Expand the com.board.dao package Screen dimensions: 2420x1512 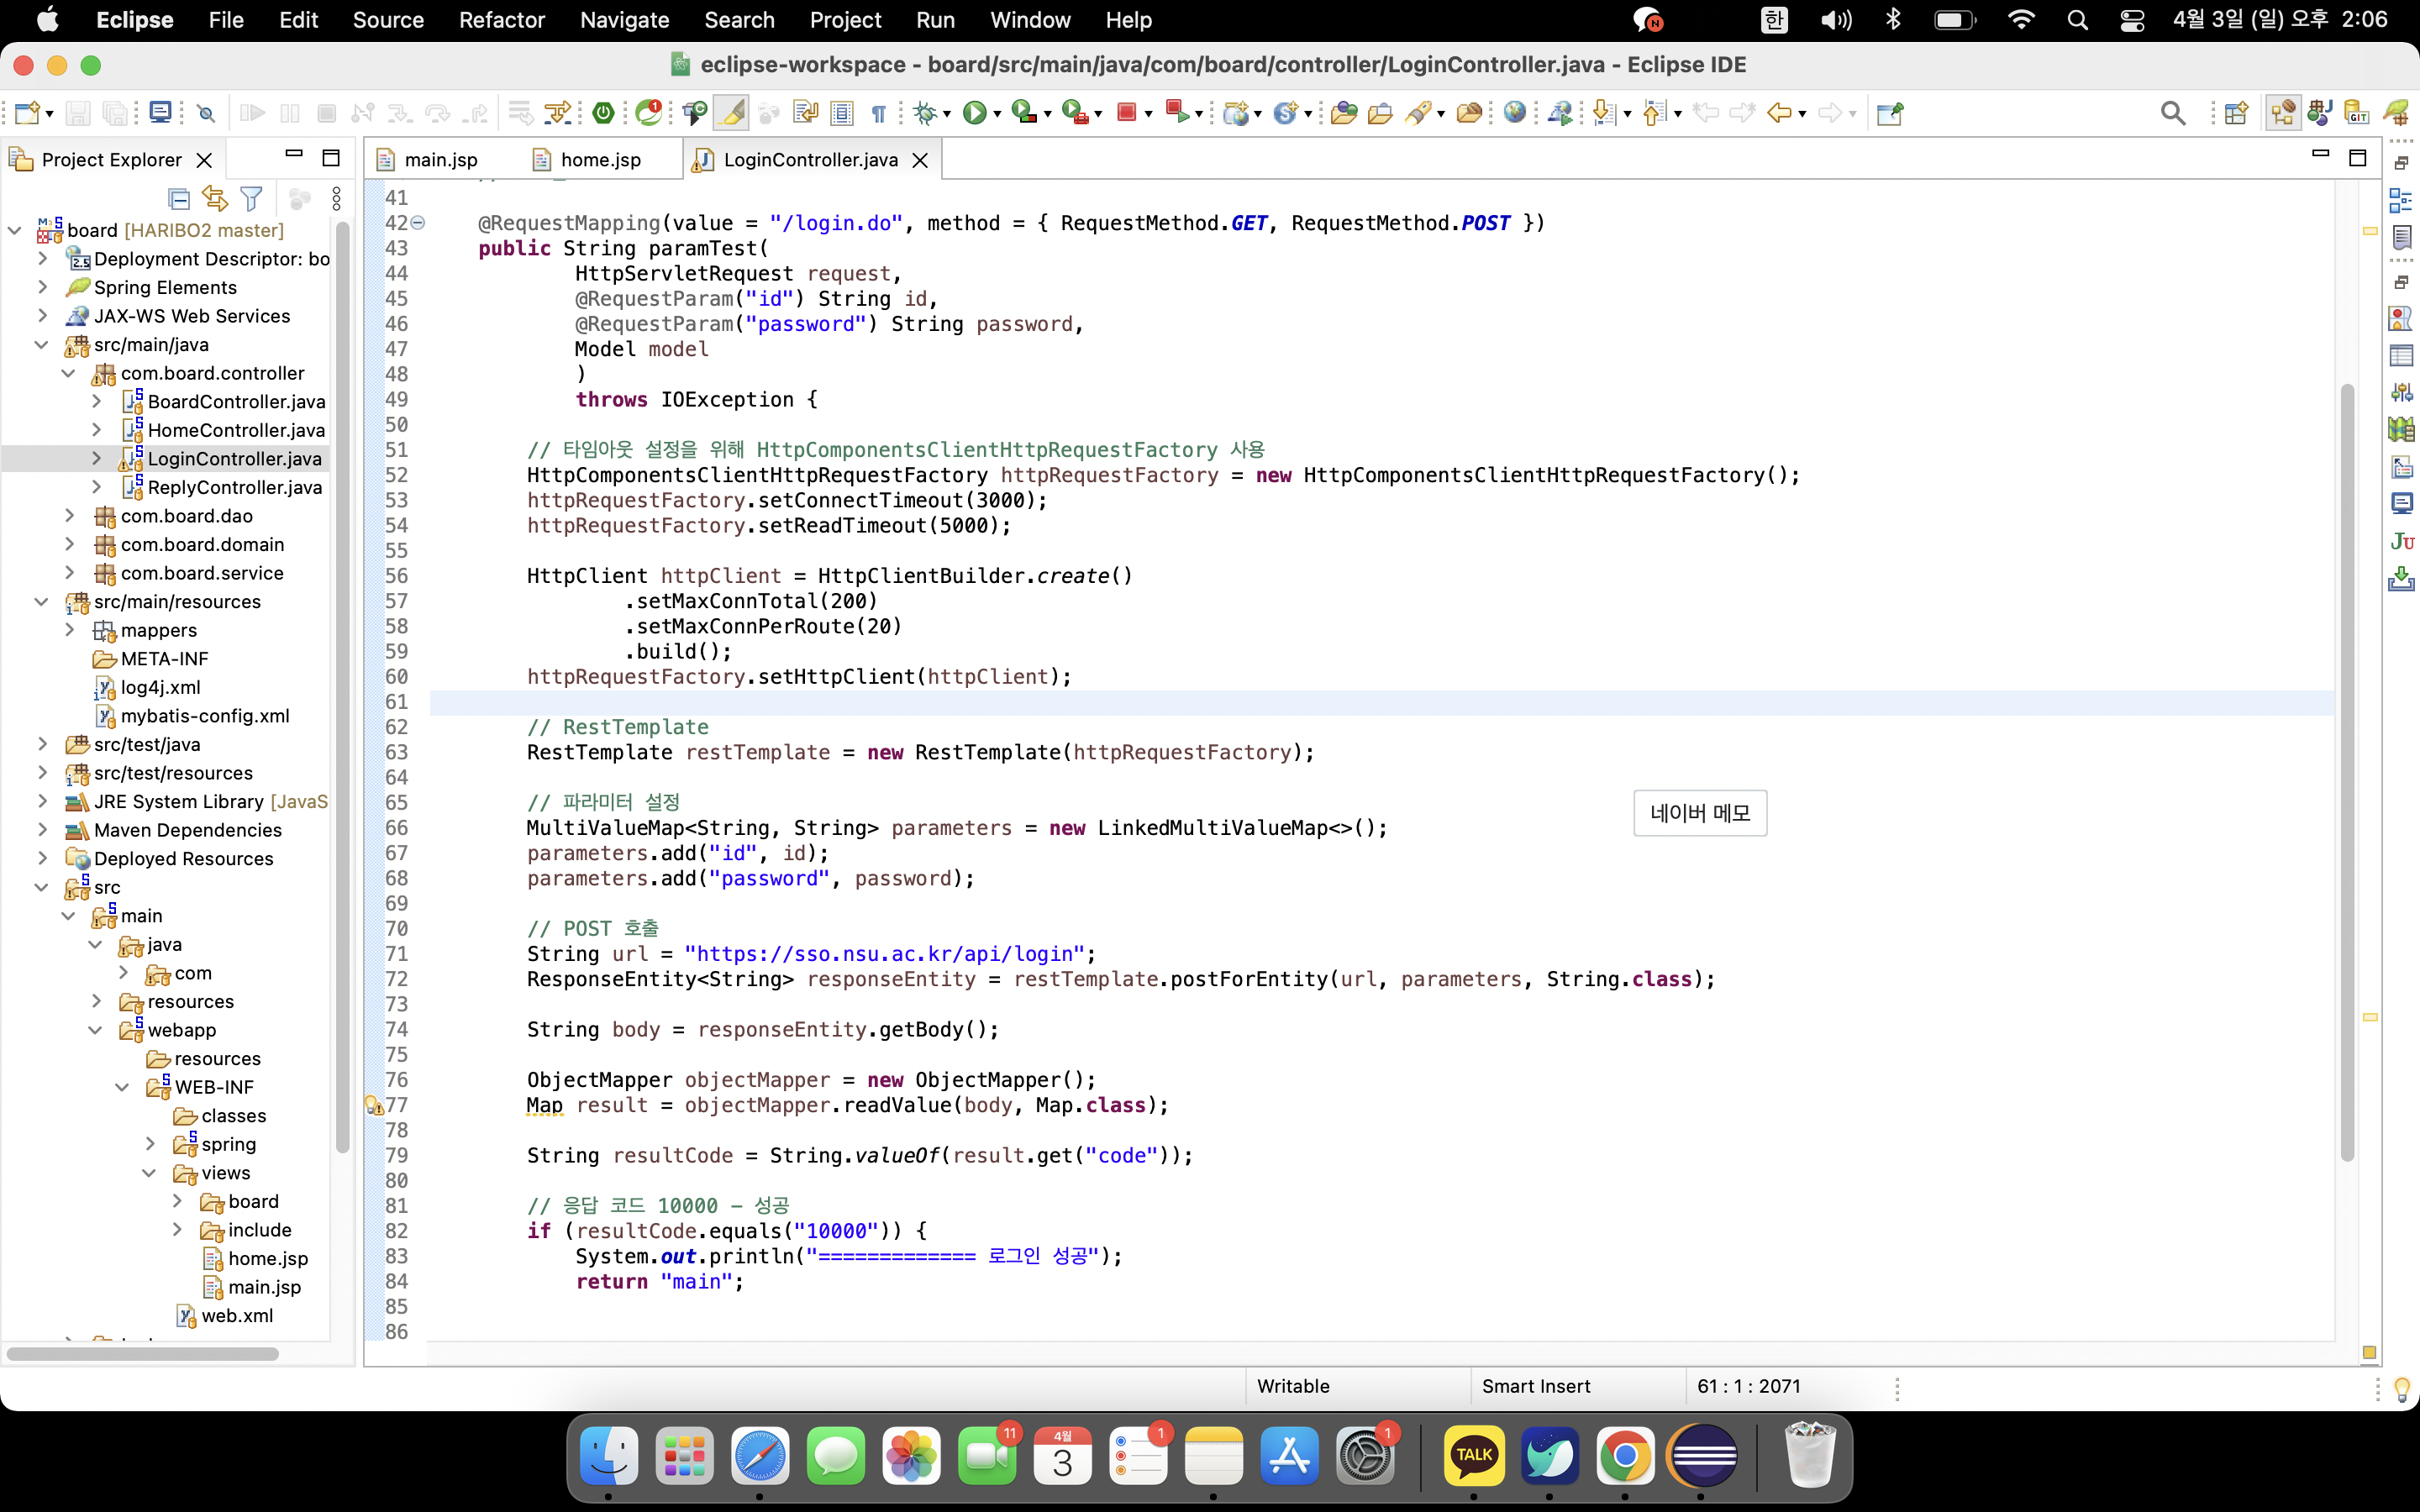click(69, 516)
